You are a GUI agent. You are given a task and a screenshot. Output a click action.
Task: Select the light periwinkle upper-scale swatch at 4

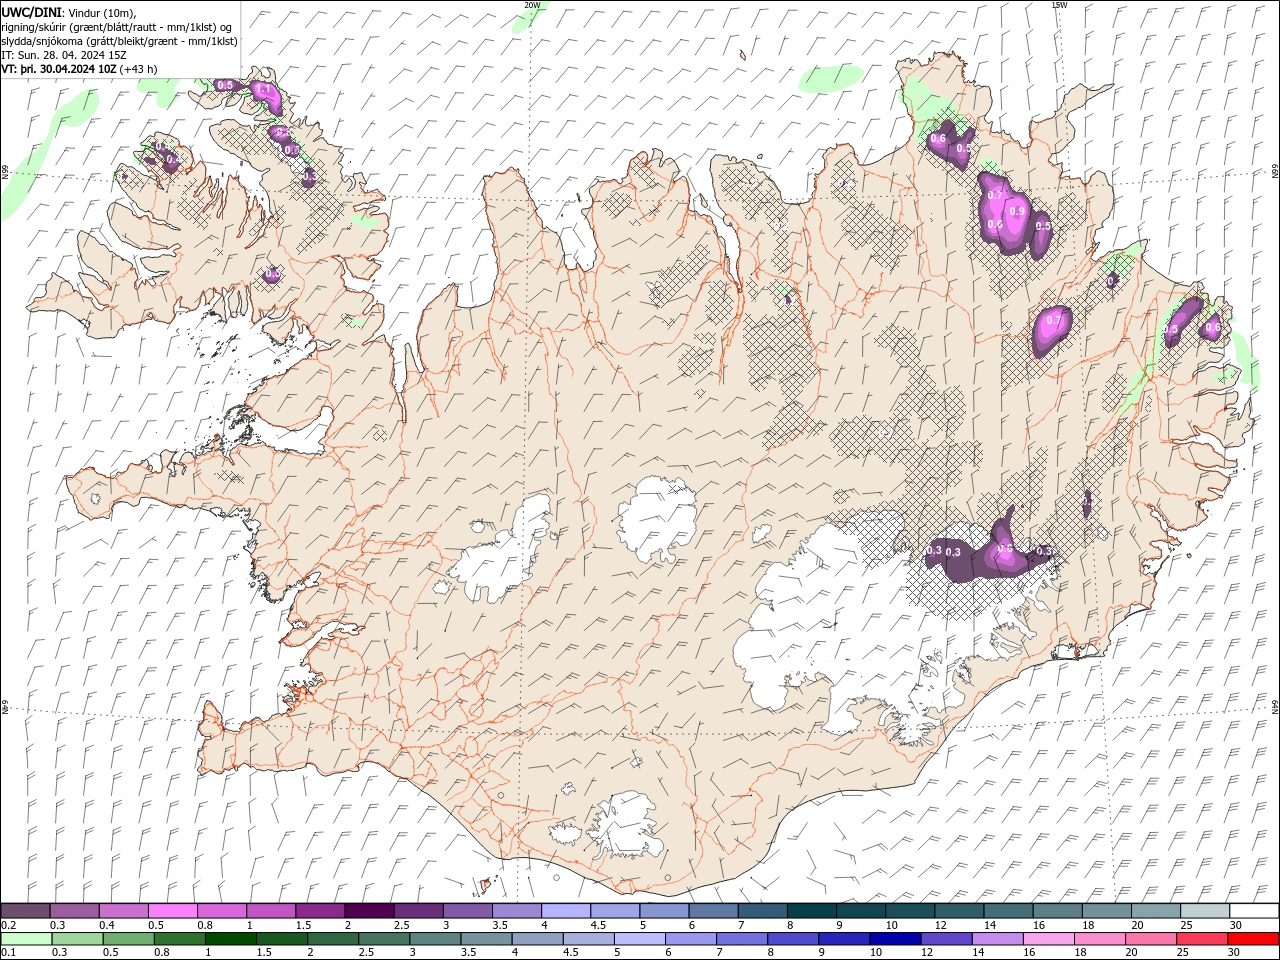[564, 910]
